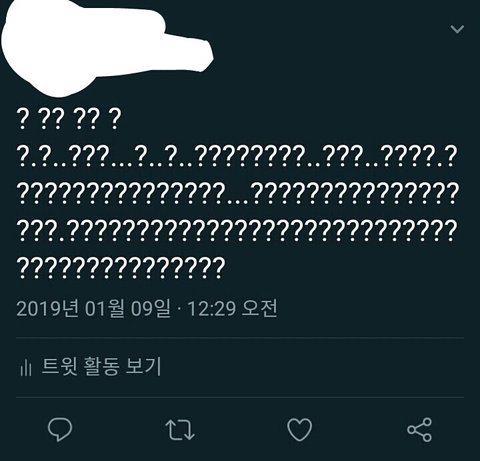
Task: Click the word 활동 in activity row
Action: (101, 366)
